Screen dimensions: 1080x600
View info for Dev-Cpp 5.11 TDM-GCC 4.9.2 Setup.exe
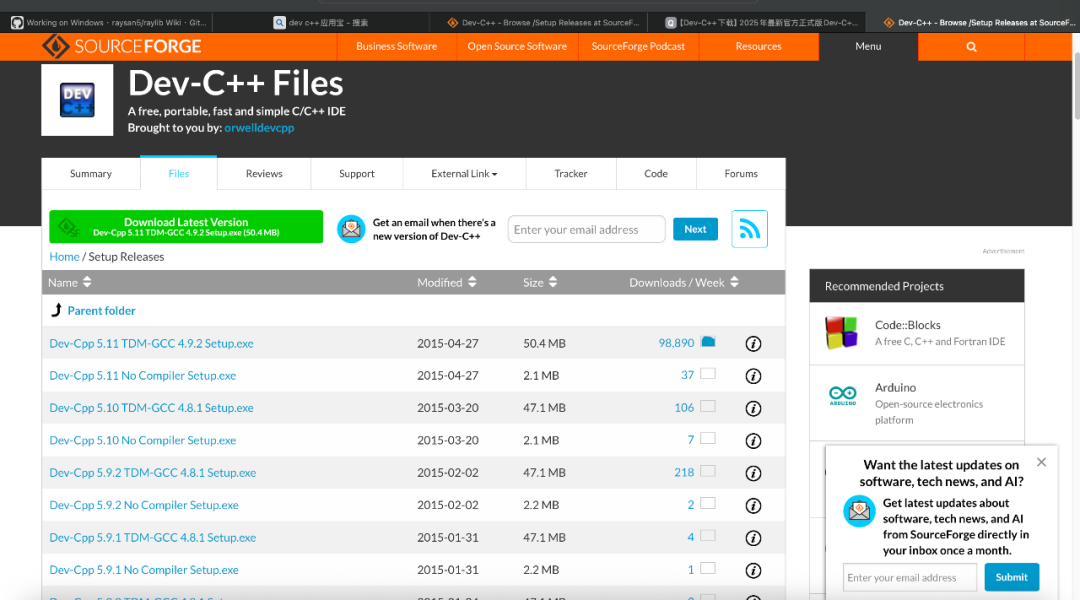click(x=754, y=344)
